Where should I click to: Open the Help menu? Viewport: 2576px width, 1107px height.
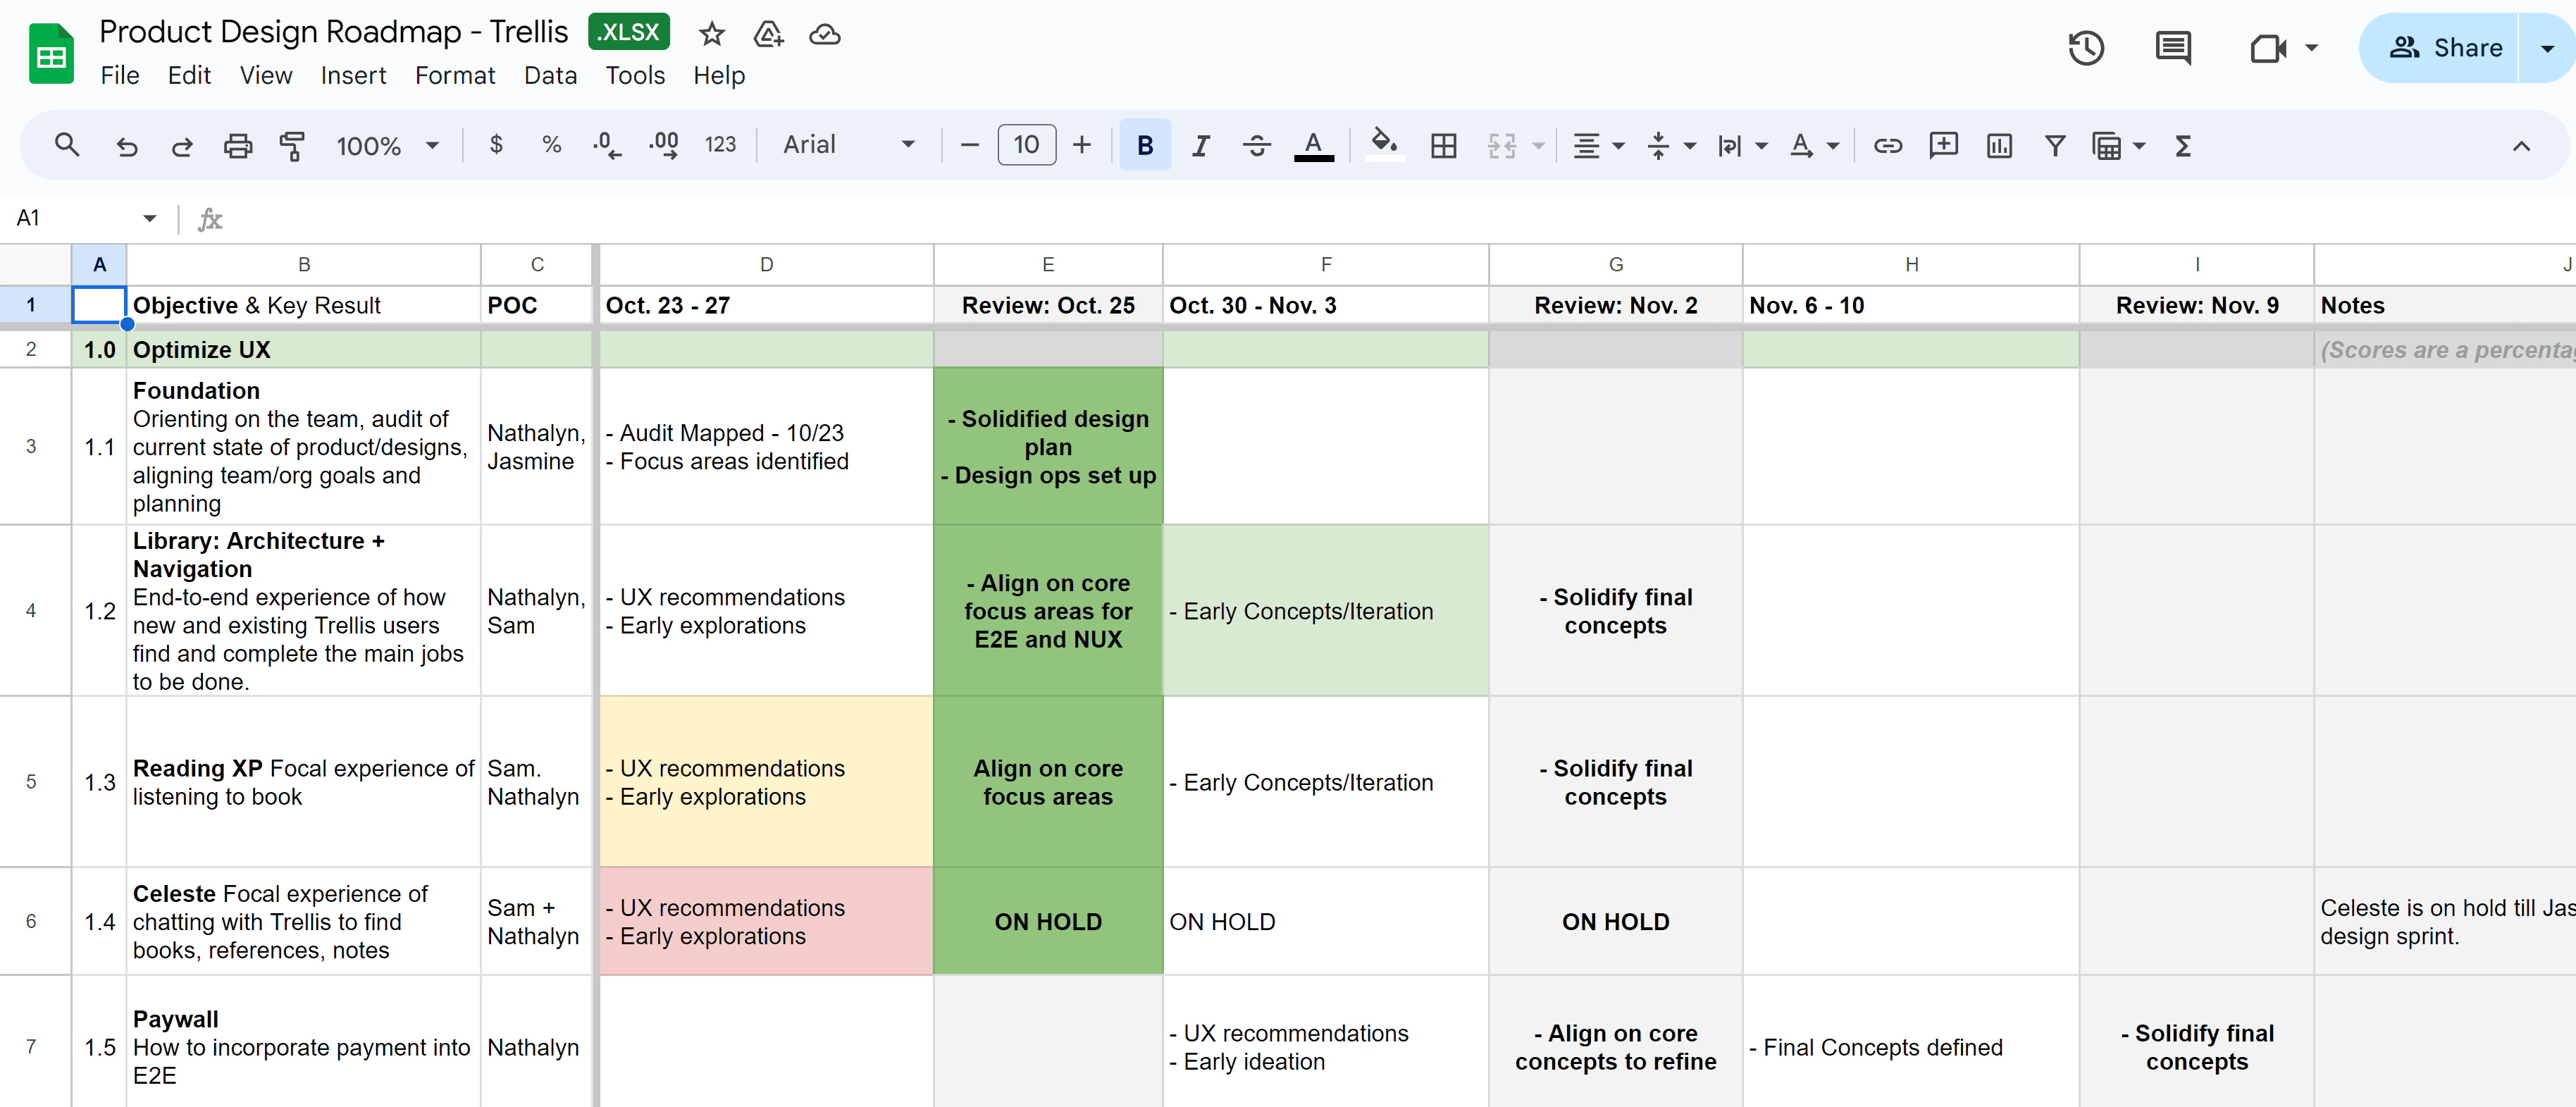coord(719,76)
